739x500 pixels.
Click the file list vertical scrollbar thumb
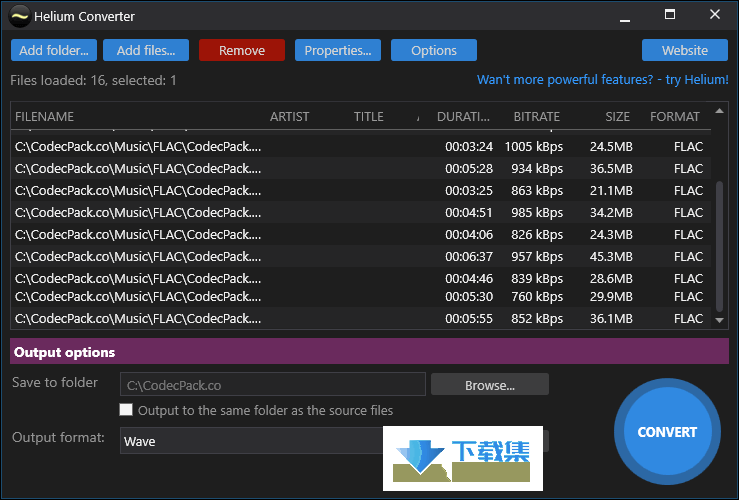tap(719, 246)
